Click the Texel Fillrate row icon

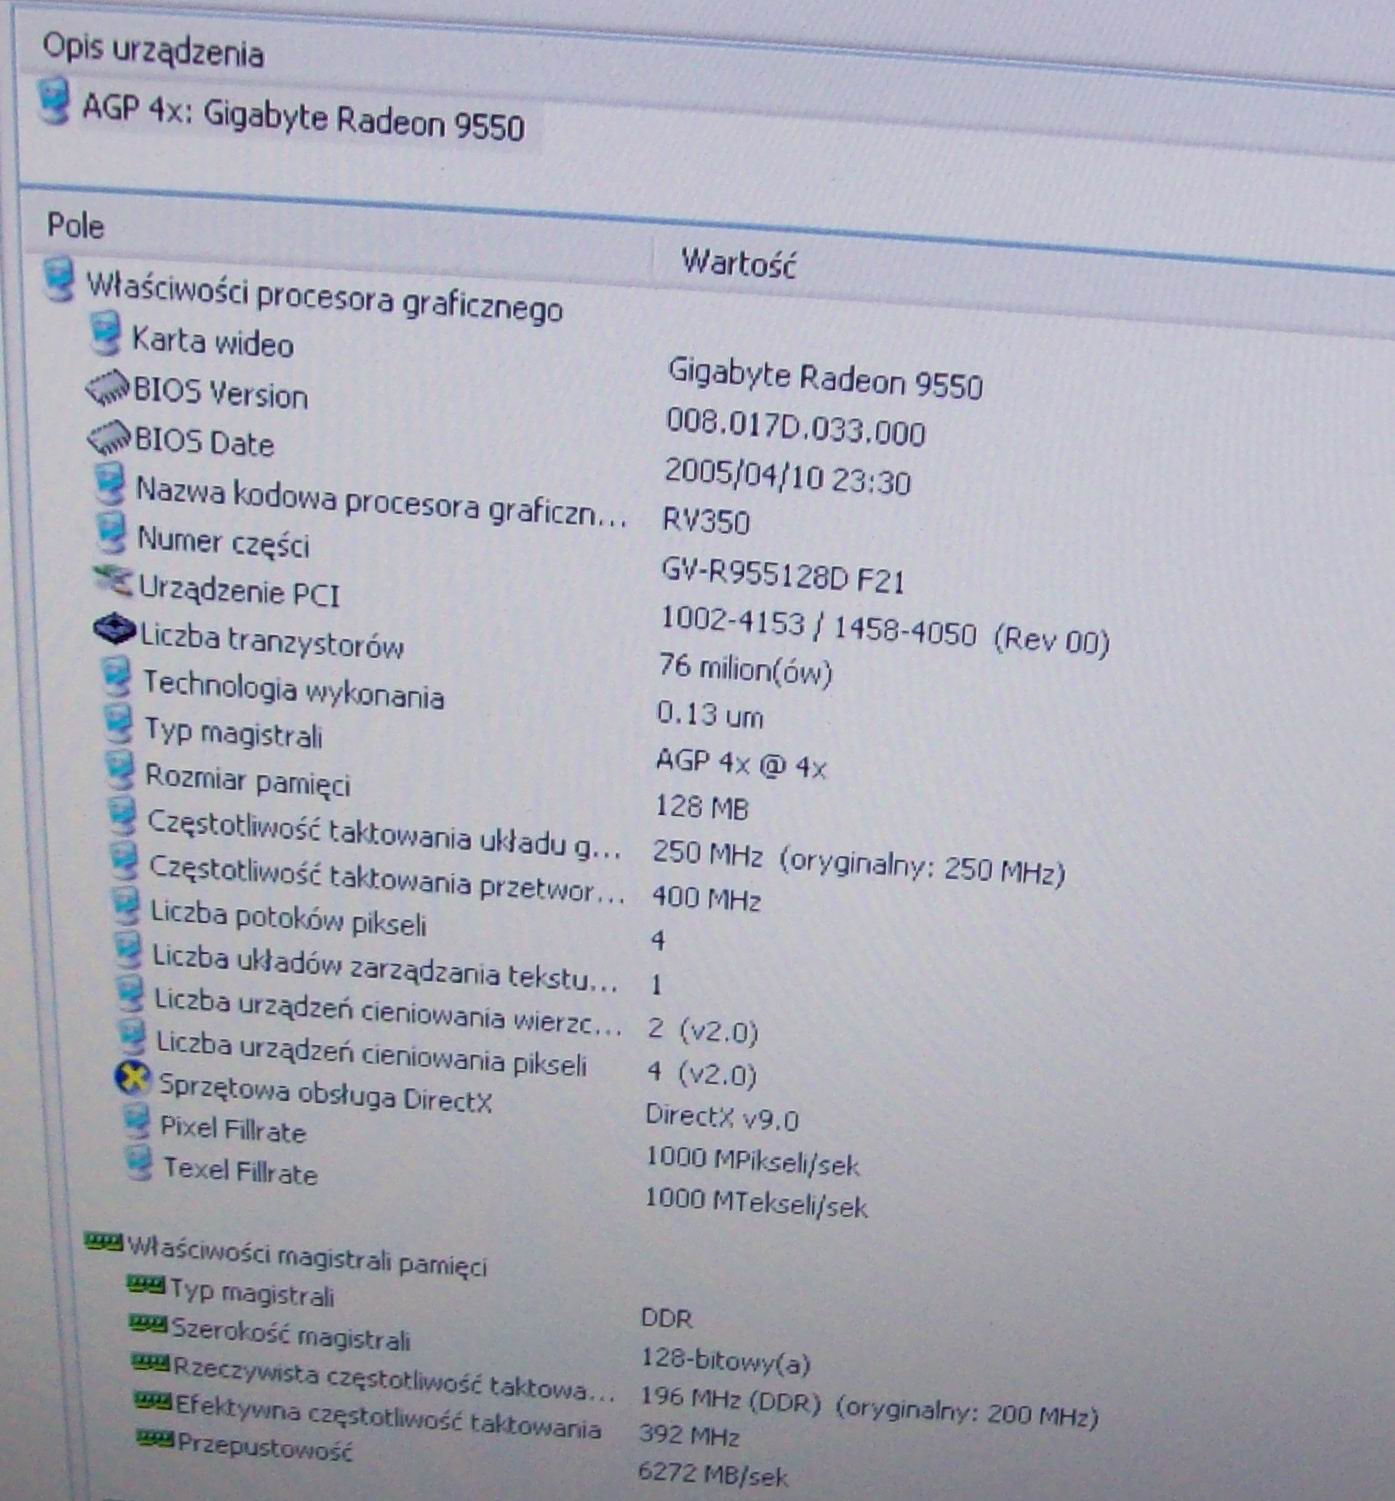click(x=141, y=1163)
